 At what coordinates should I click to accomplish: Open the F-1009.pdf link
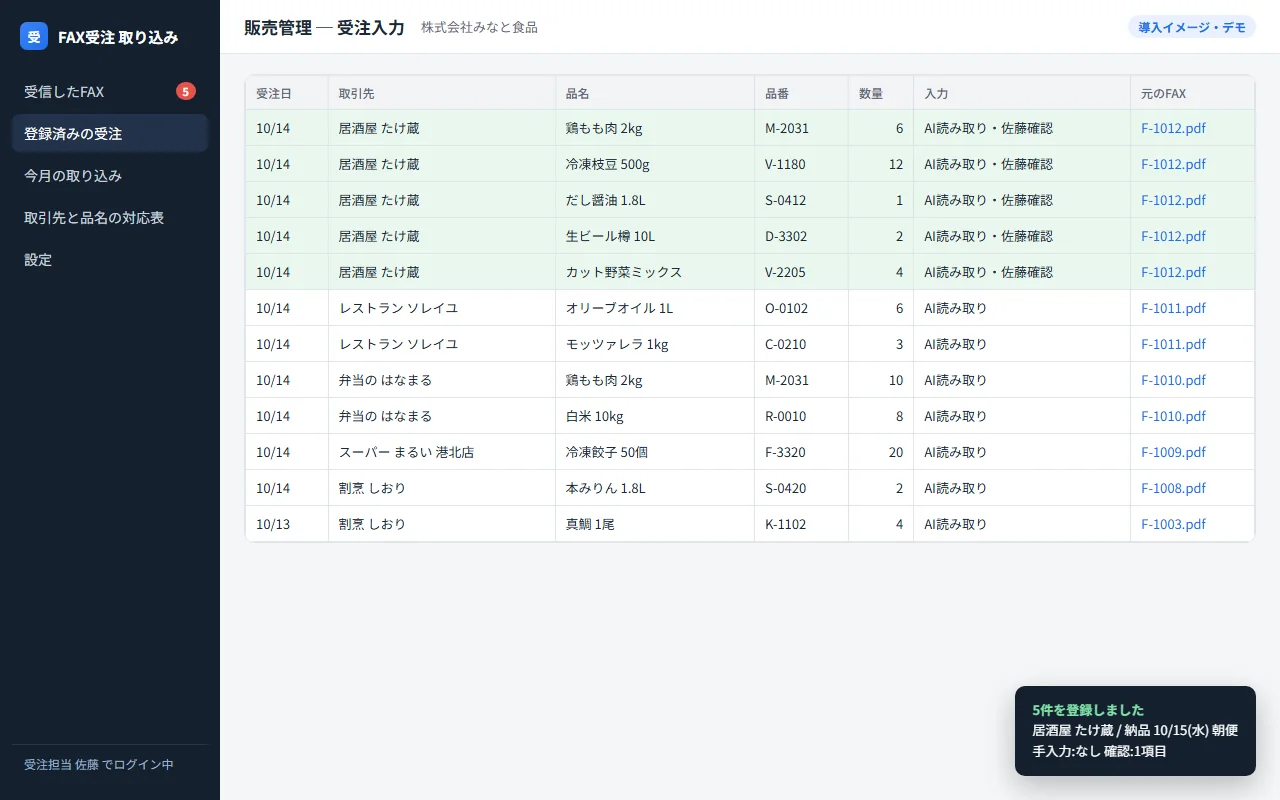pyautogui.click(x=1173, y=452)
